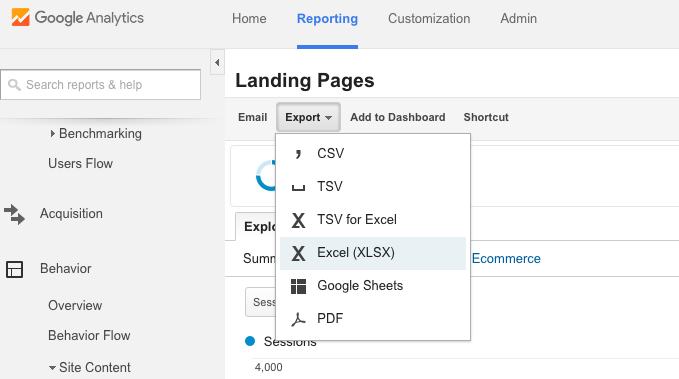The width and height of the screenshot is (679, 379).
Task: Click the Behavior layout icon
Action: [x=14, y=269]
